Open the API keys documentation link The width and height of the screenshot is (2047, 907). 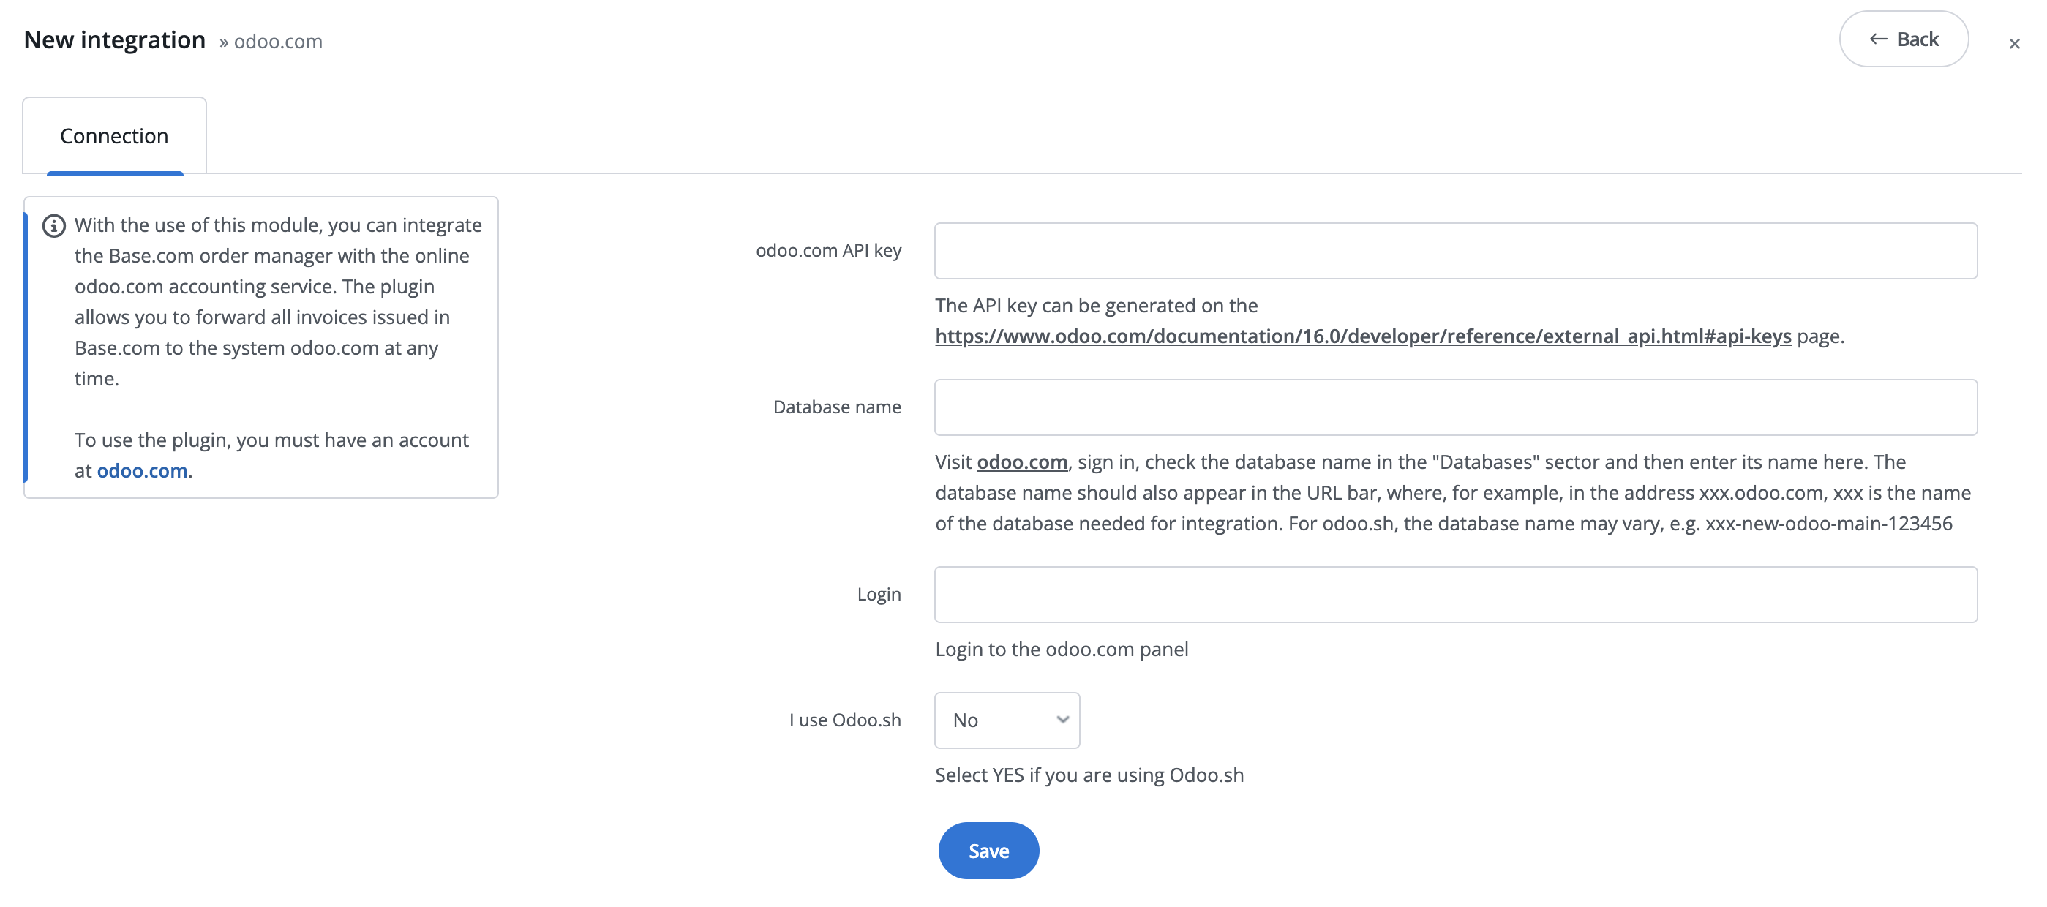coord(1363,337)
